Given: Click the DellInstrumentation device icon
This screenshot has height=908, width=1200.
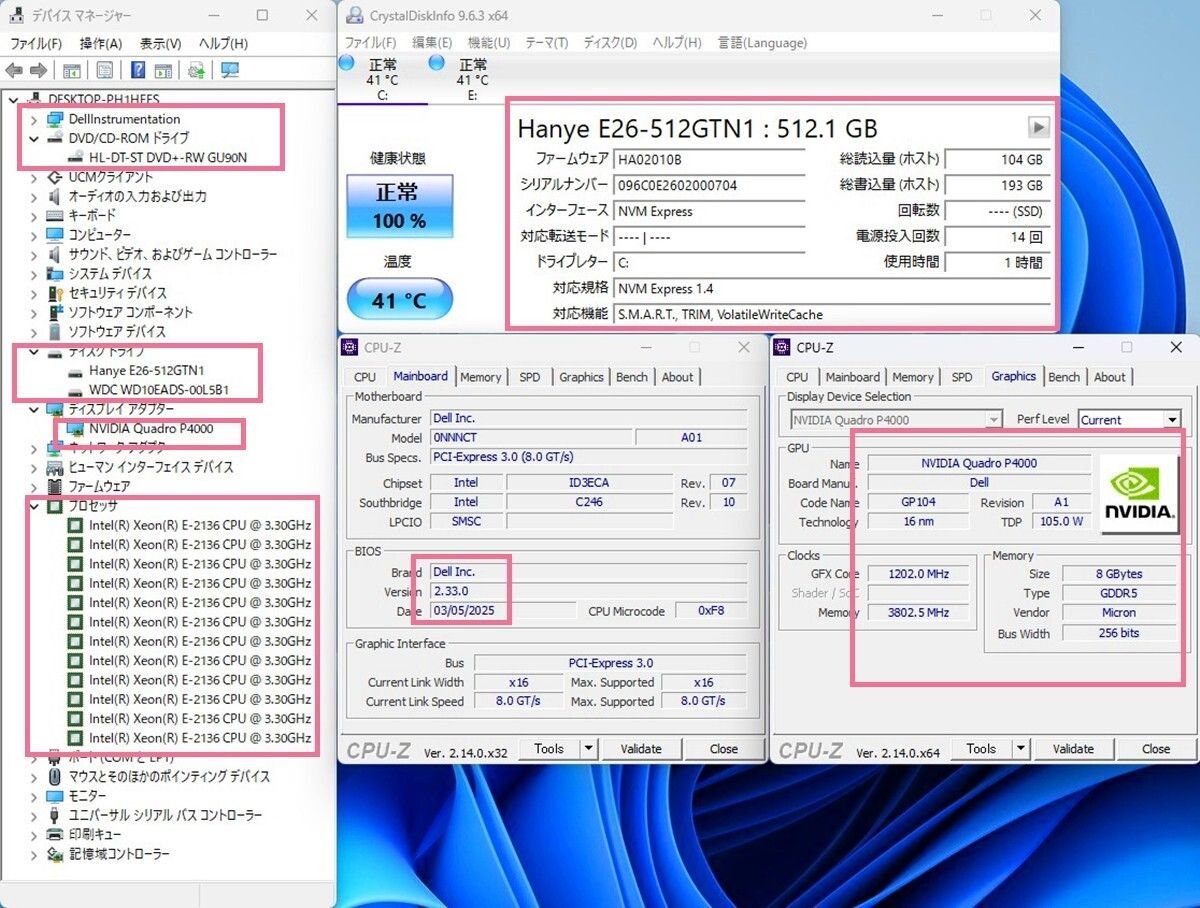Looking at the screenshot, I should point(56,119).
